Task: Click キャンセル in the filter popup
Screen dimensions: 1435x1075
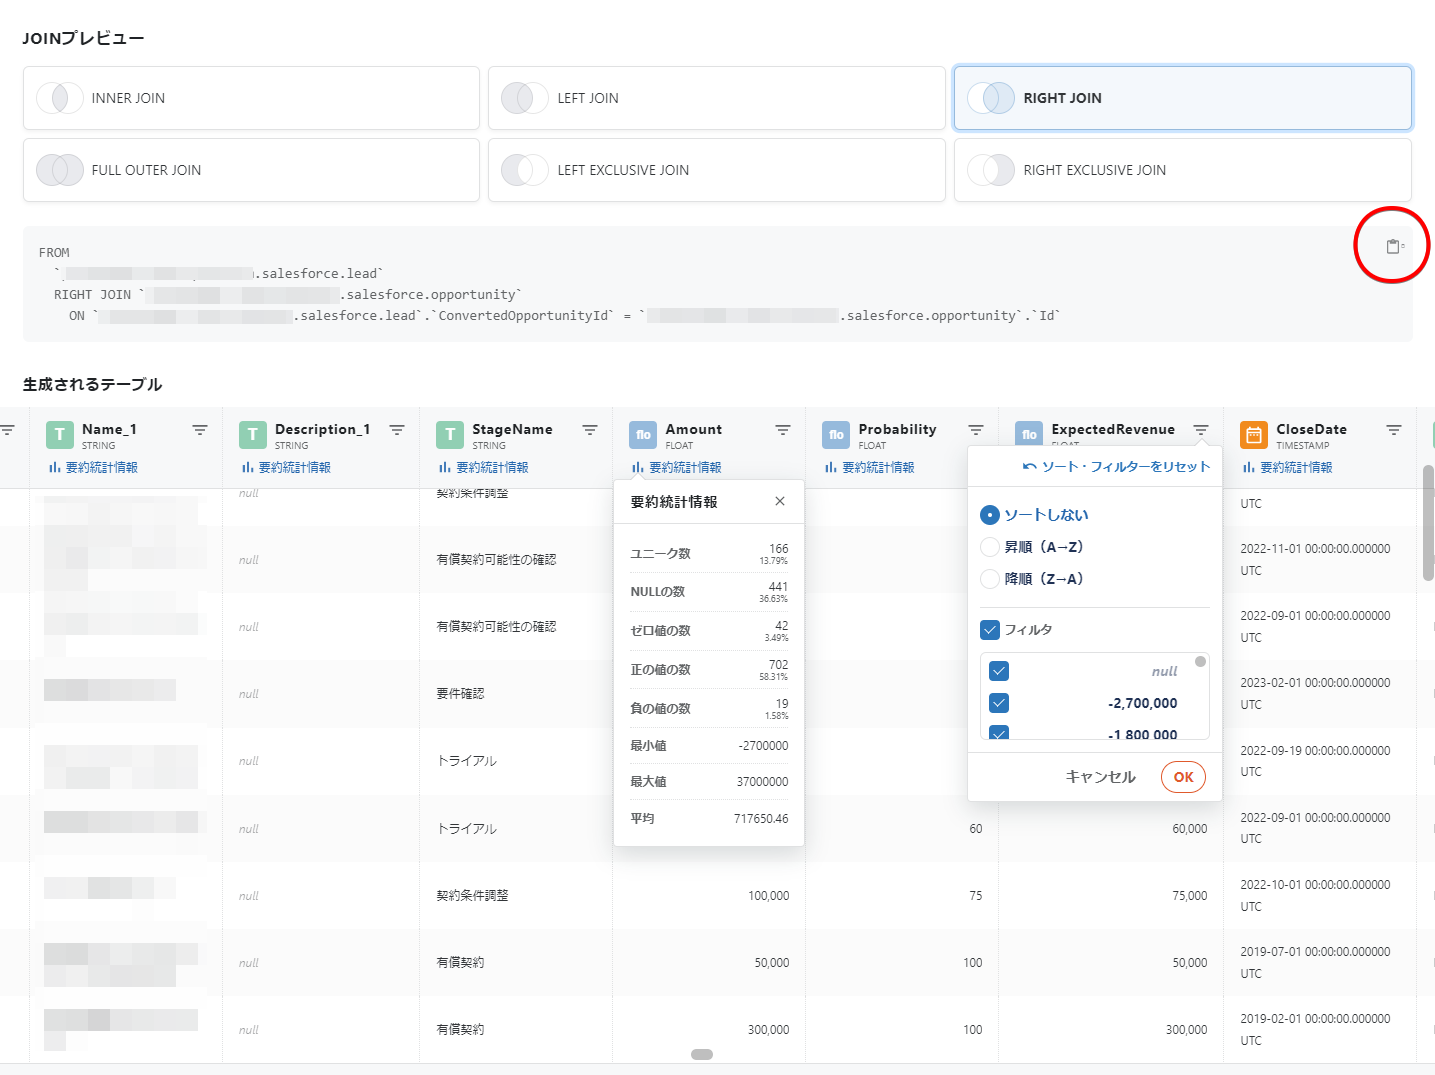Action: (1100, 777)
